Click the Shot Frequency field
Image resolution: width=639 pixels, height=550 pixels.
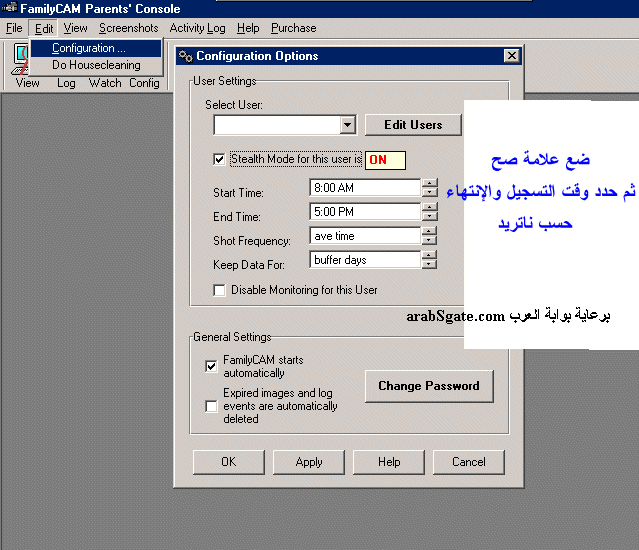[365, 236]
